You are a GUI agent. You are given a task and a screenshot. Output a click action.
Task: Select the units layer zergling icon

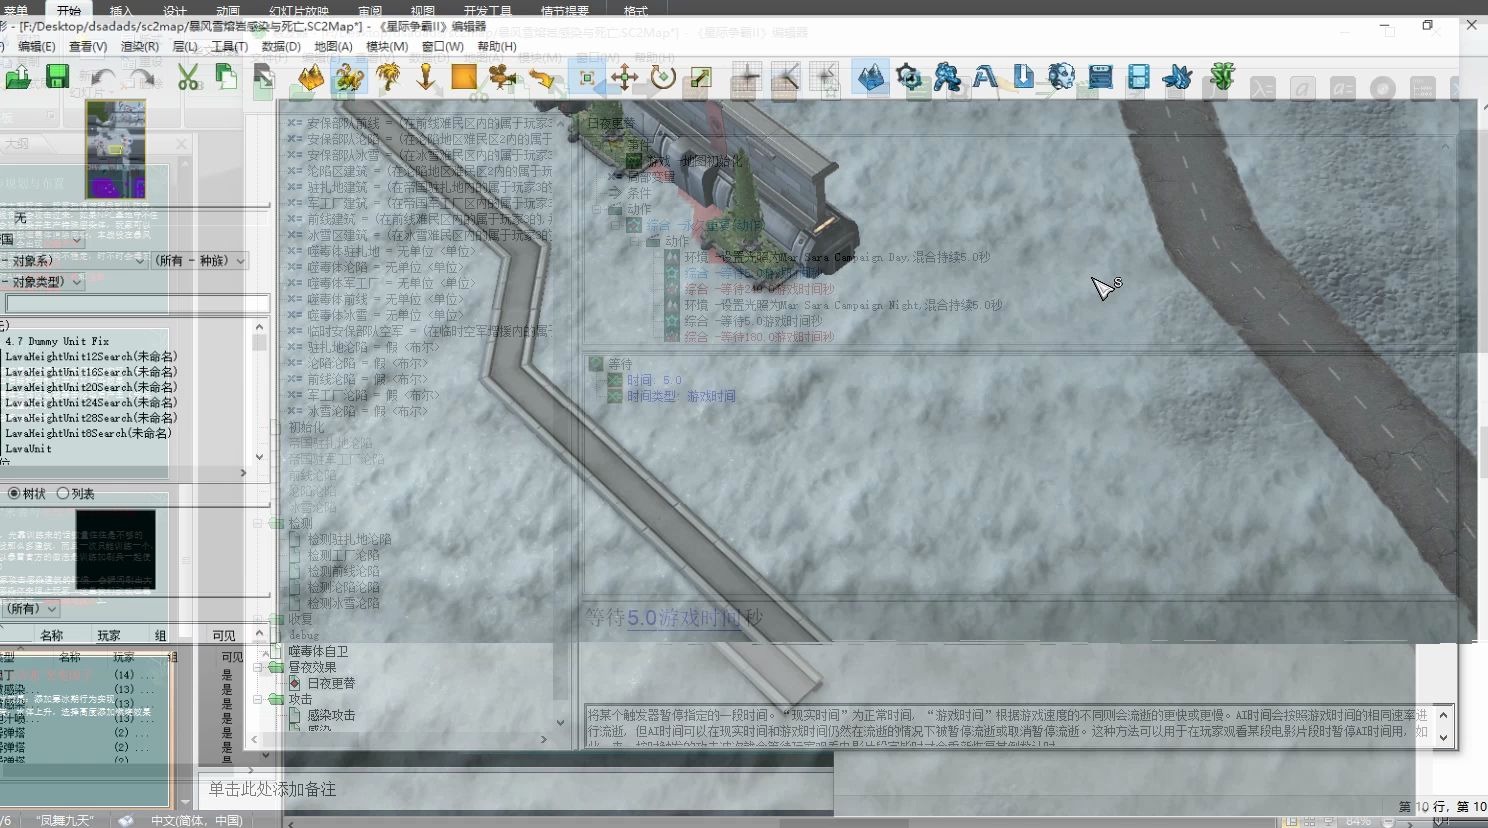pyautogui.click(x=349, y=77)
